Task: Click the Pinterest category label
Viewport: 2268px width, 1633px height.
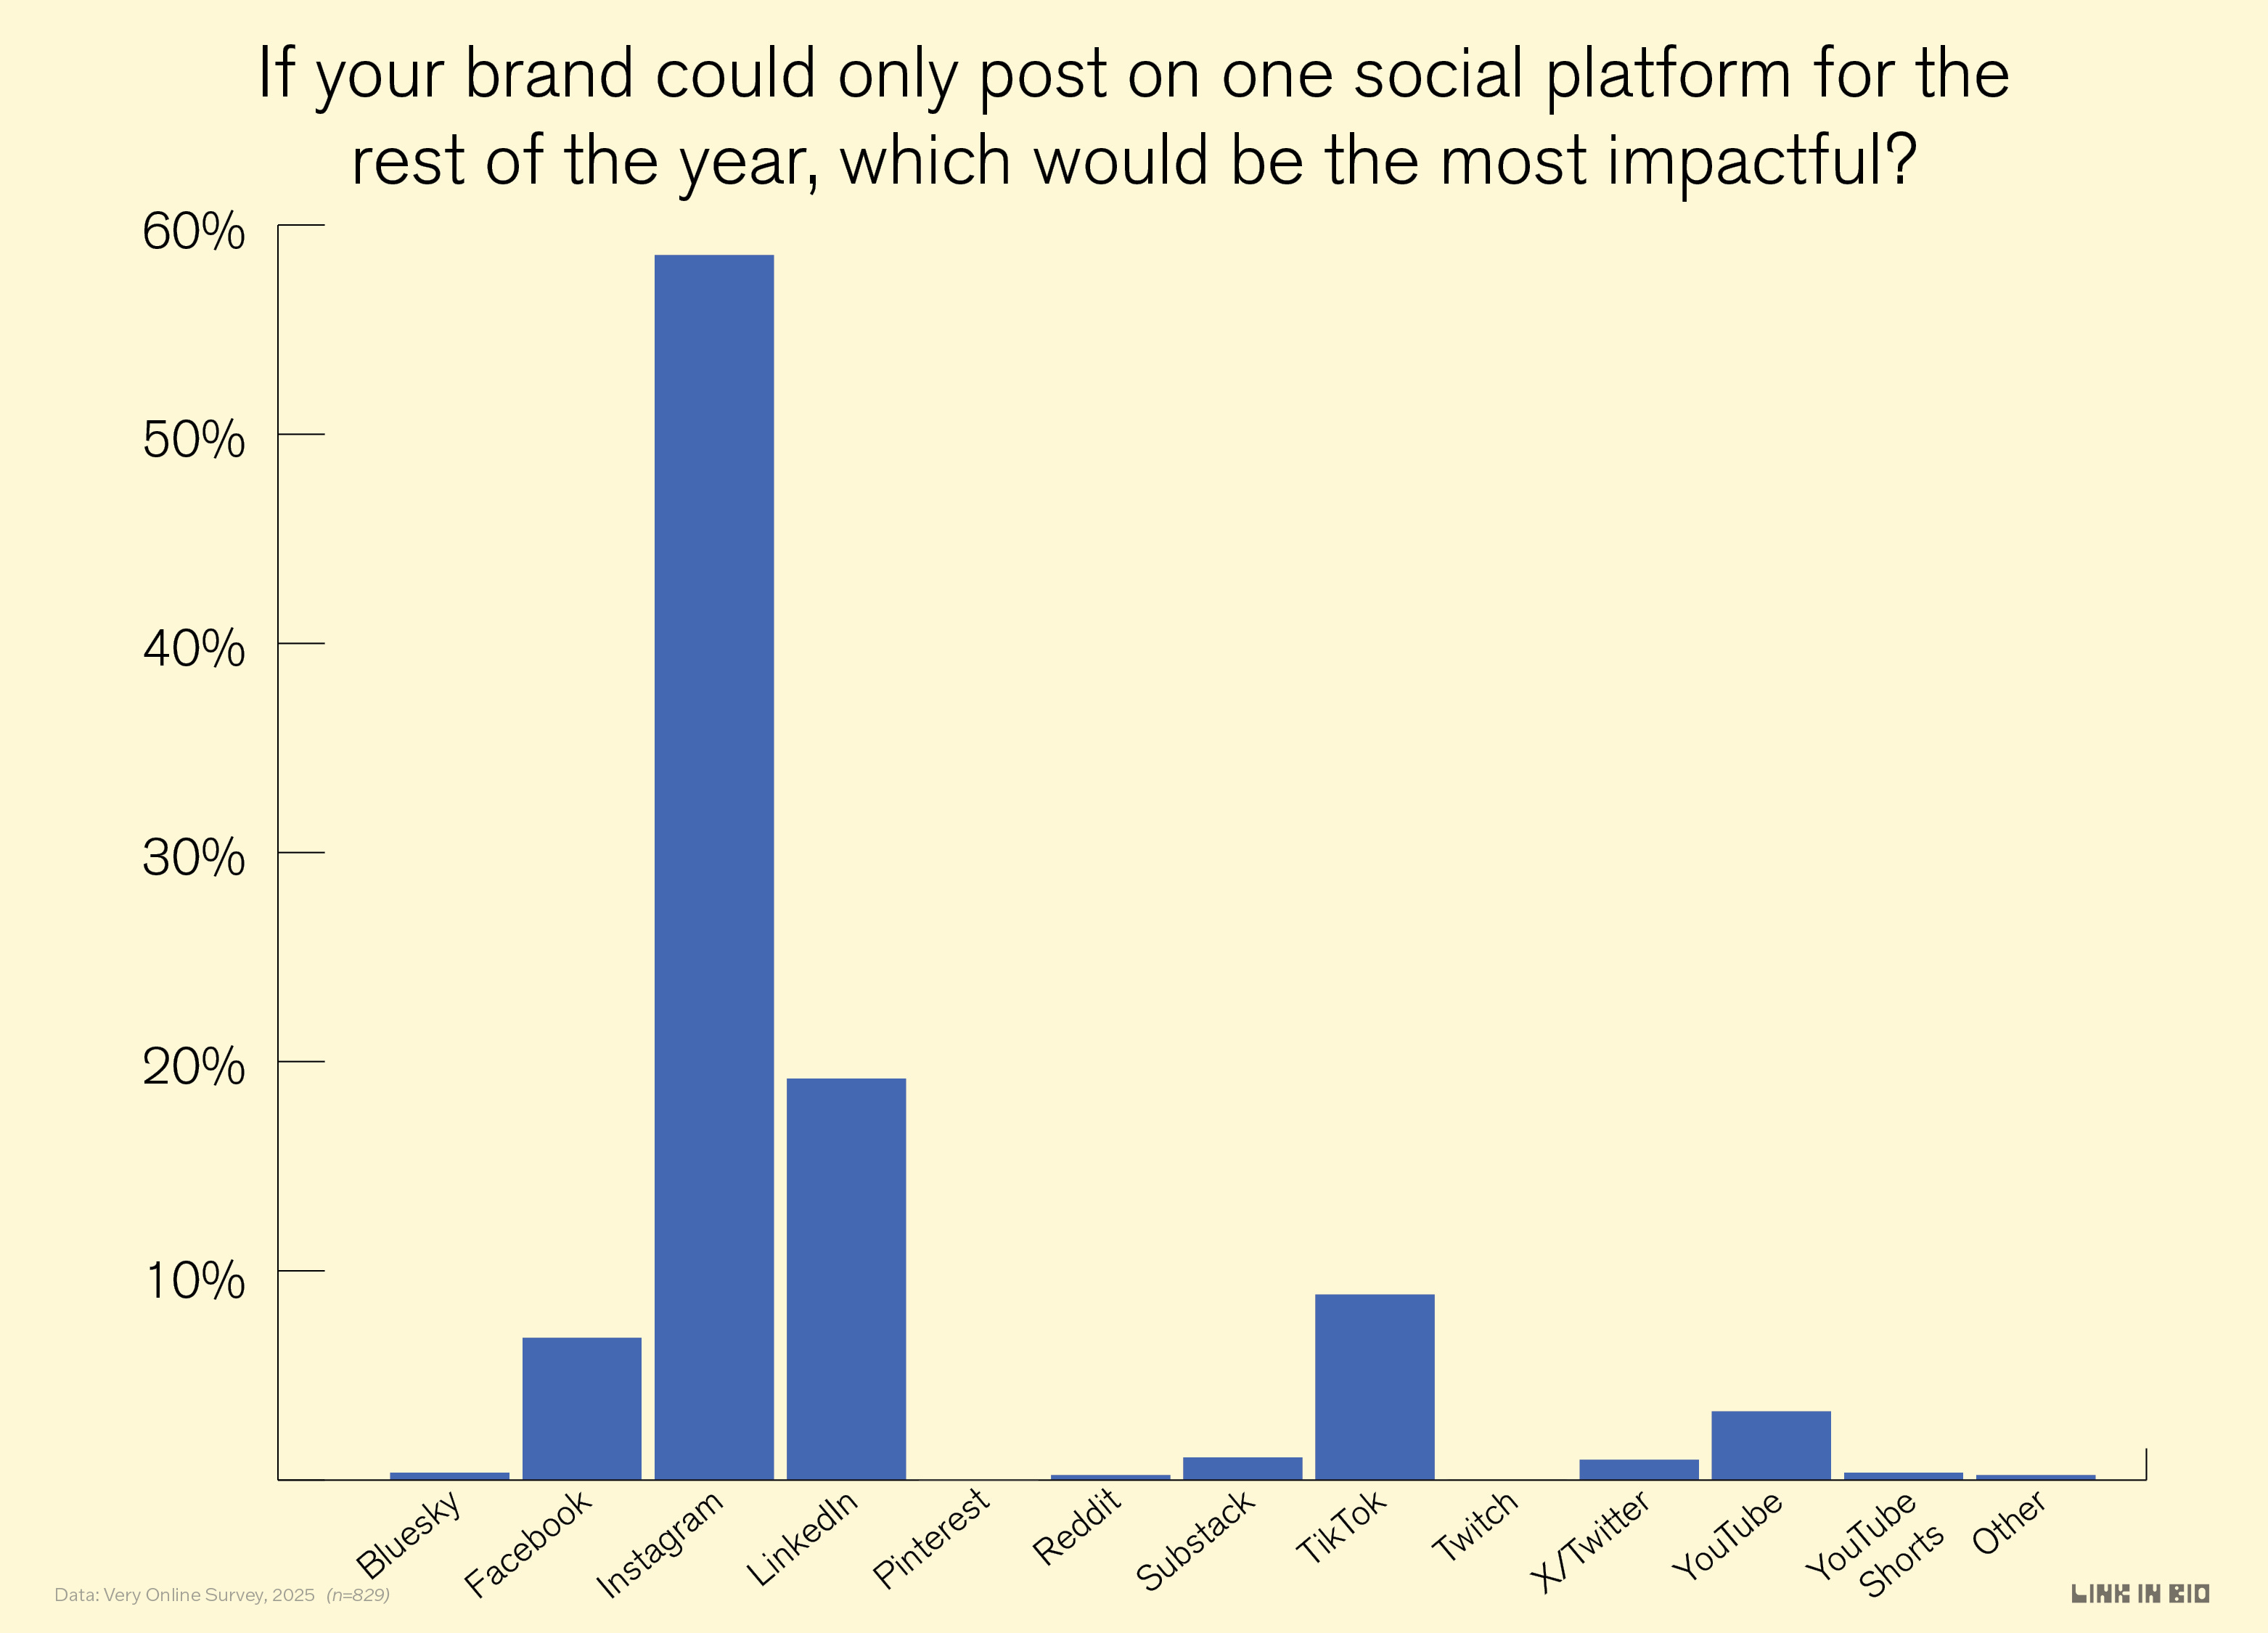Action: click(x=931, y=1538)
